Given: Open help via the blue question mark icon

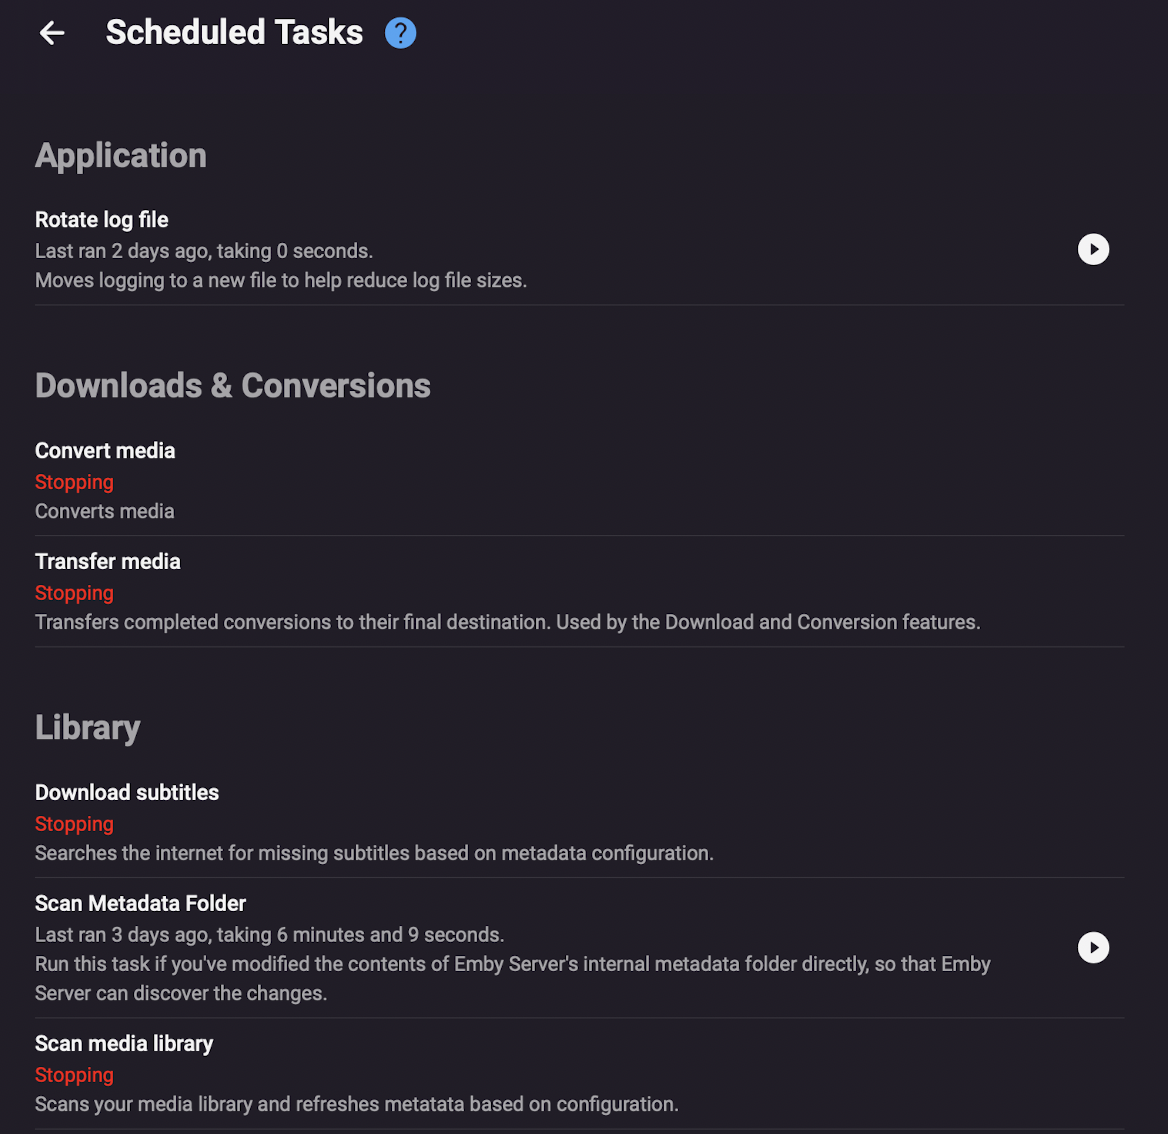Looking at the screenshot, I should pos(400,32).
